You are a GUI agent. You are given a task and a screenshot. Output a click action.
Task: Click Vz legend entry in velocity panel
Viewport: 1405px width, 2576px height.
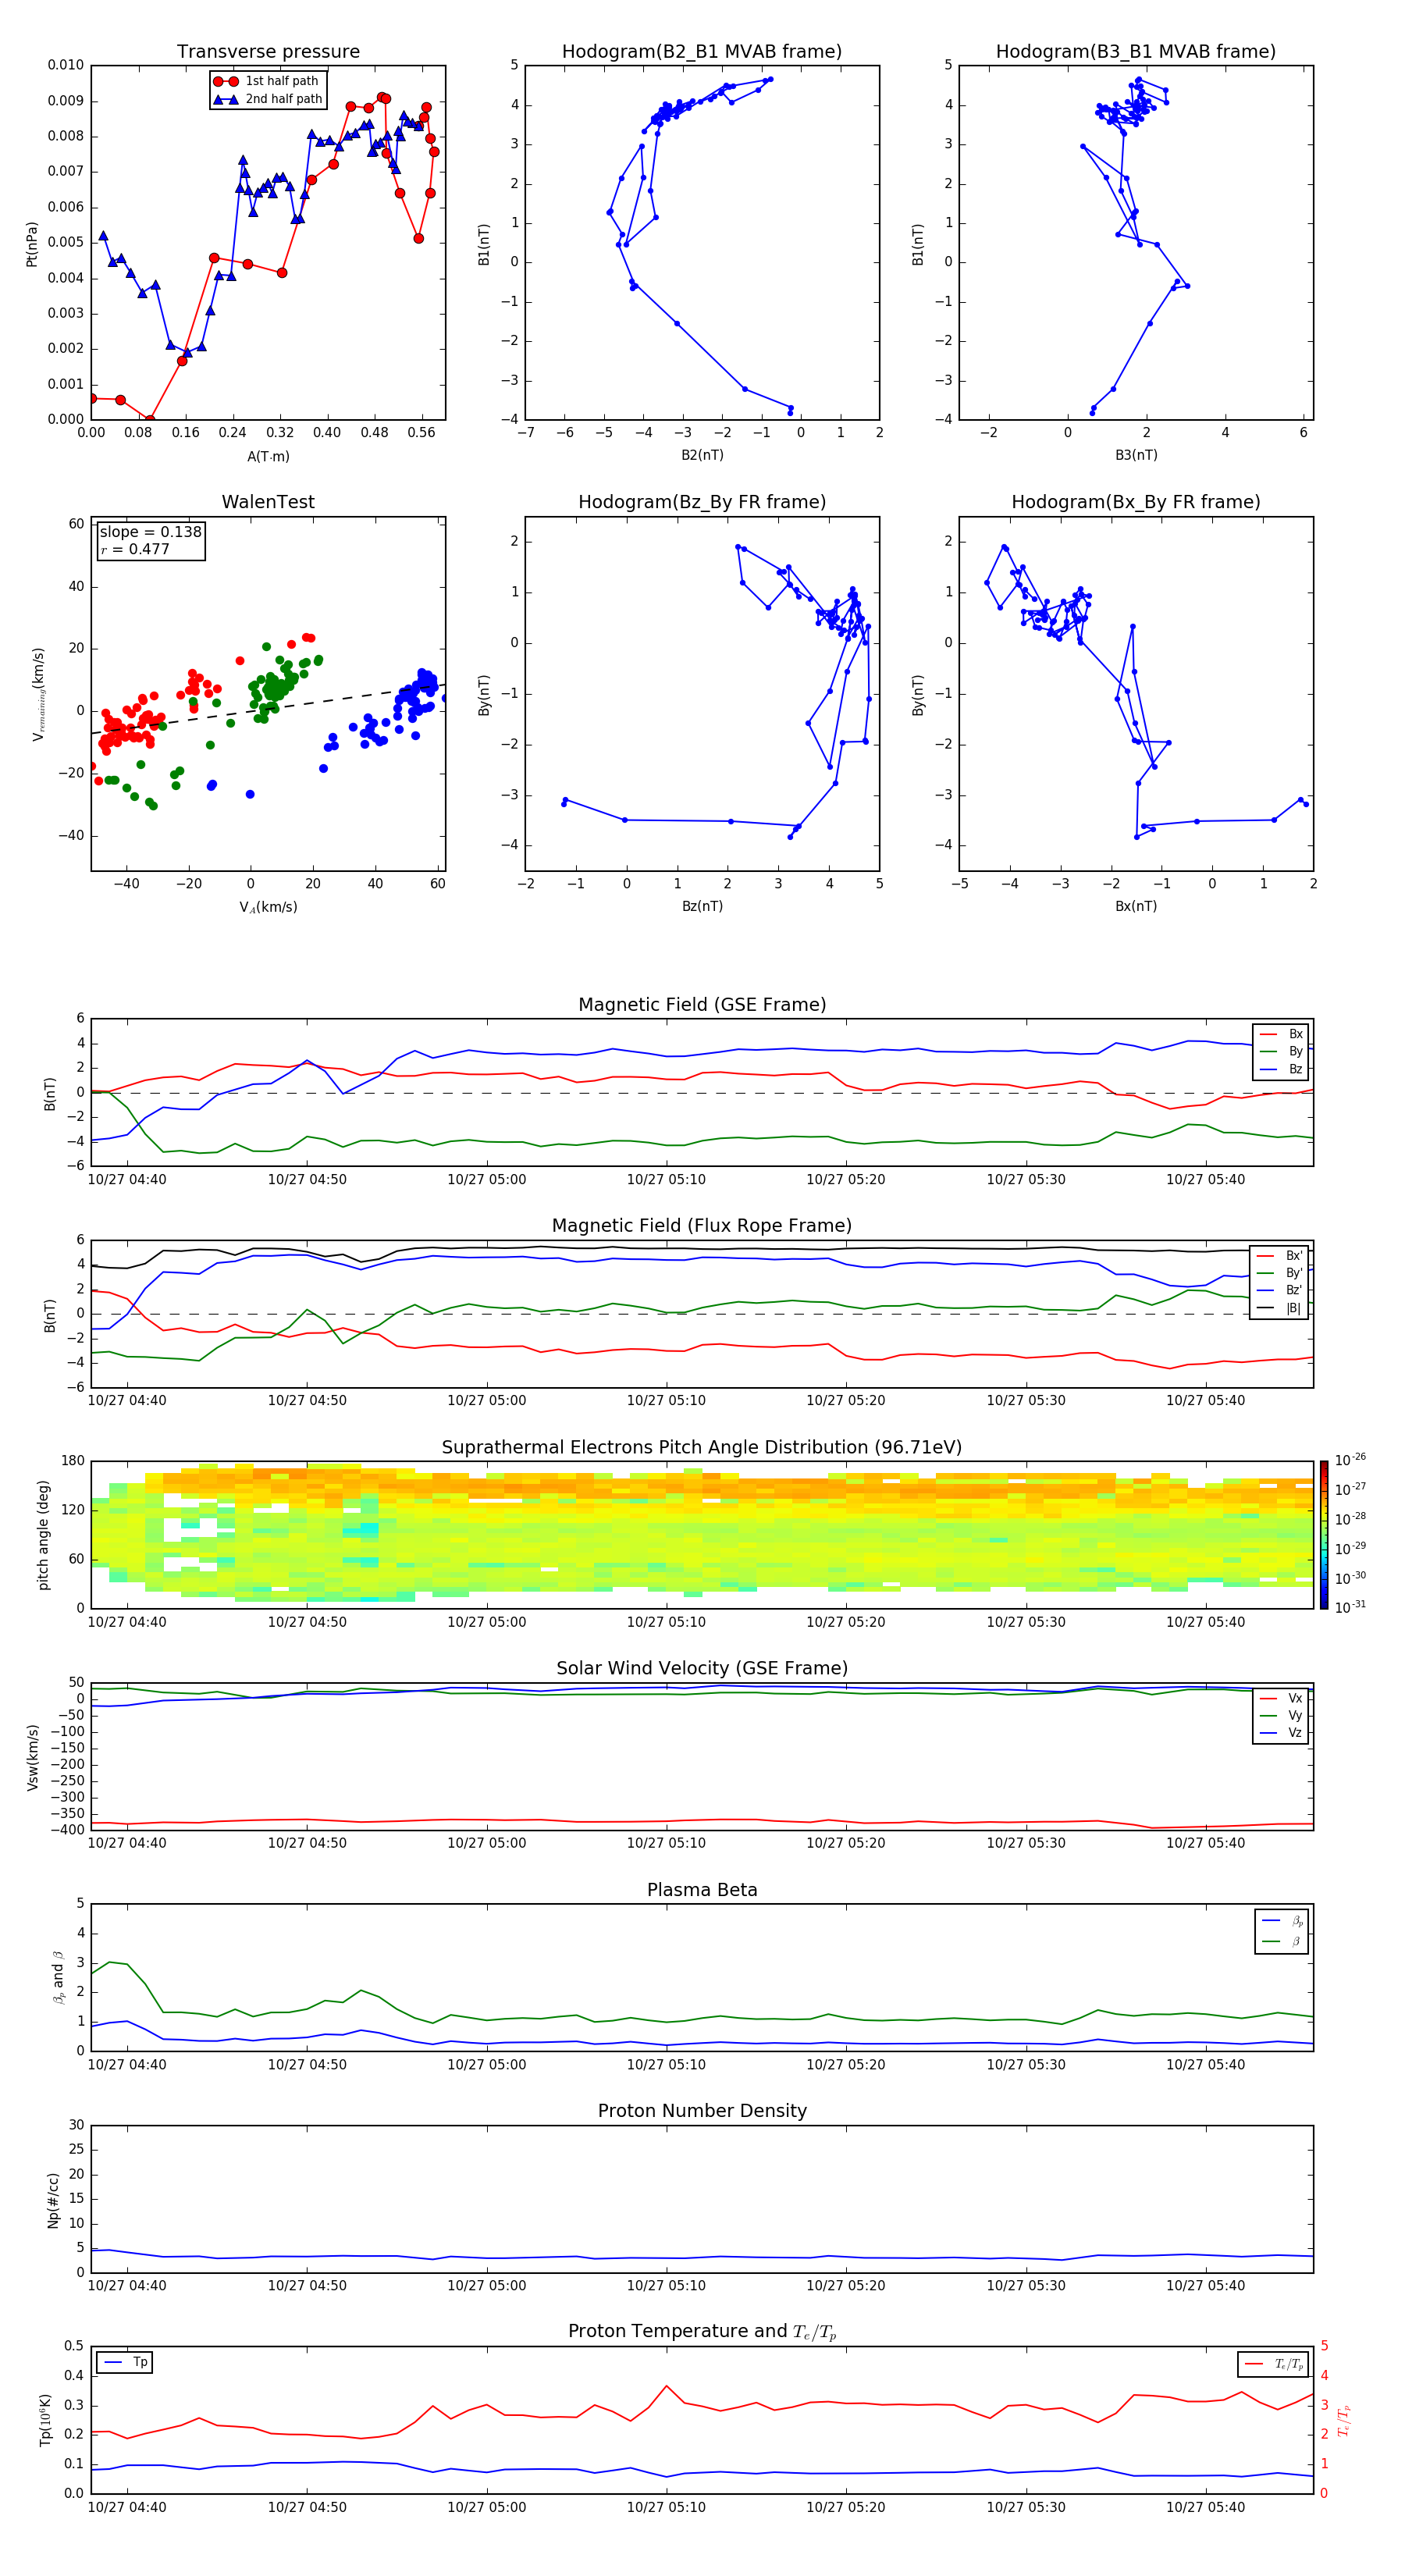[x=1282, y=1733]
